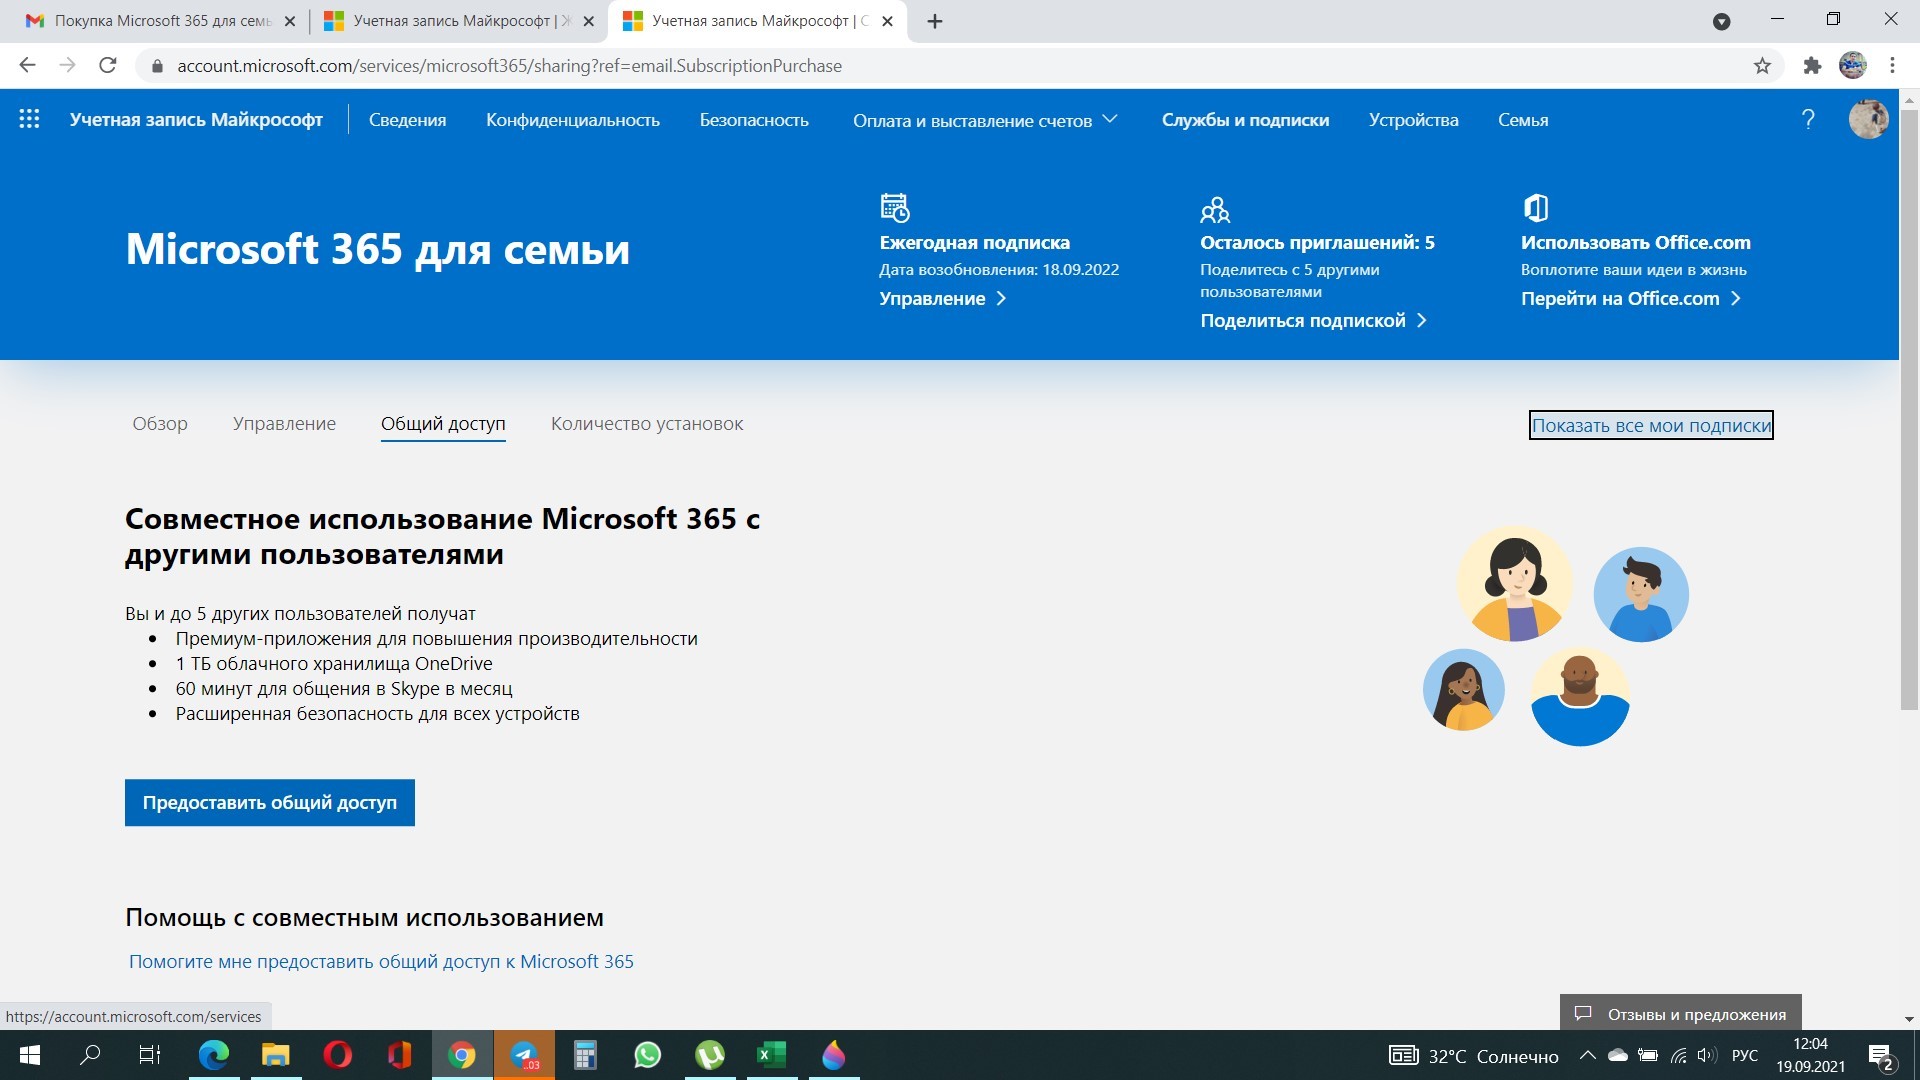
Task: Click the page vertical scrollbar
Action: pos(1909,409)
